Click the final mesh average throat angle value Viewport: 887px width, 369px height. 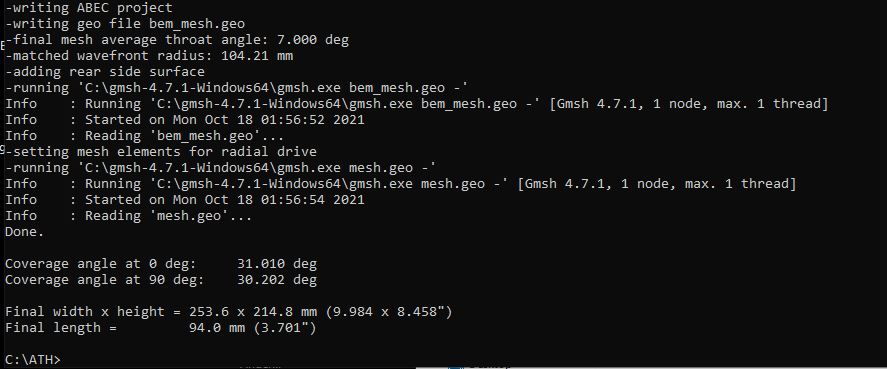pos(313,40)
